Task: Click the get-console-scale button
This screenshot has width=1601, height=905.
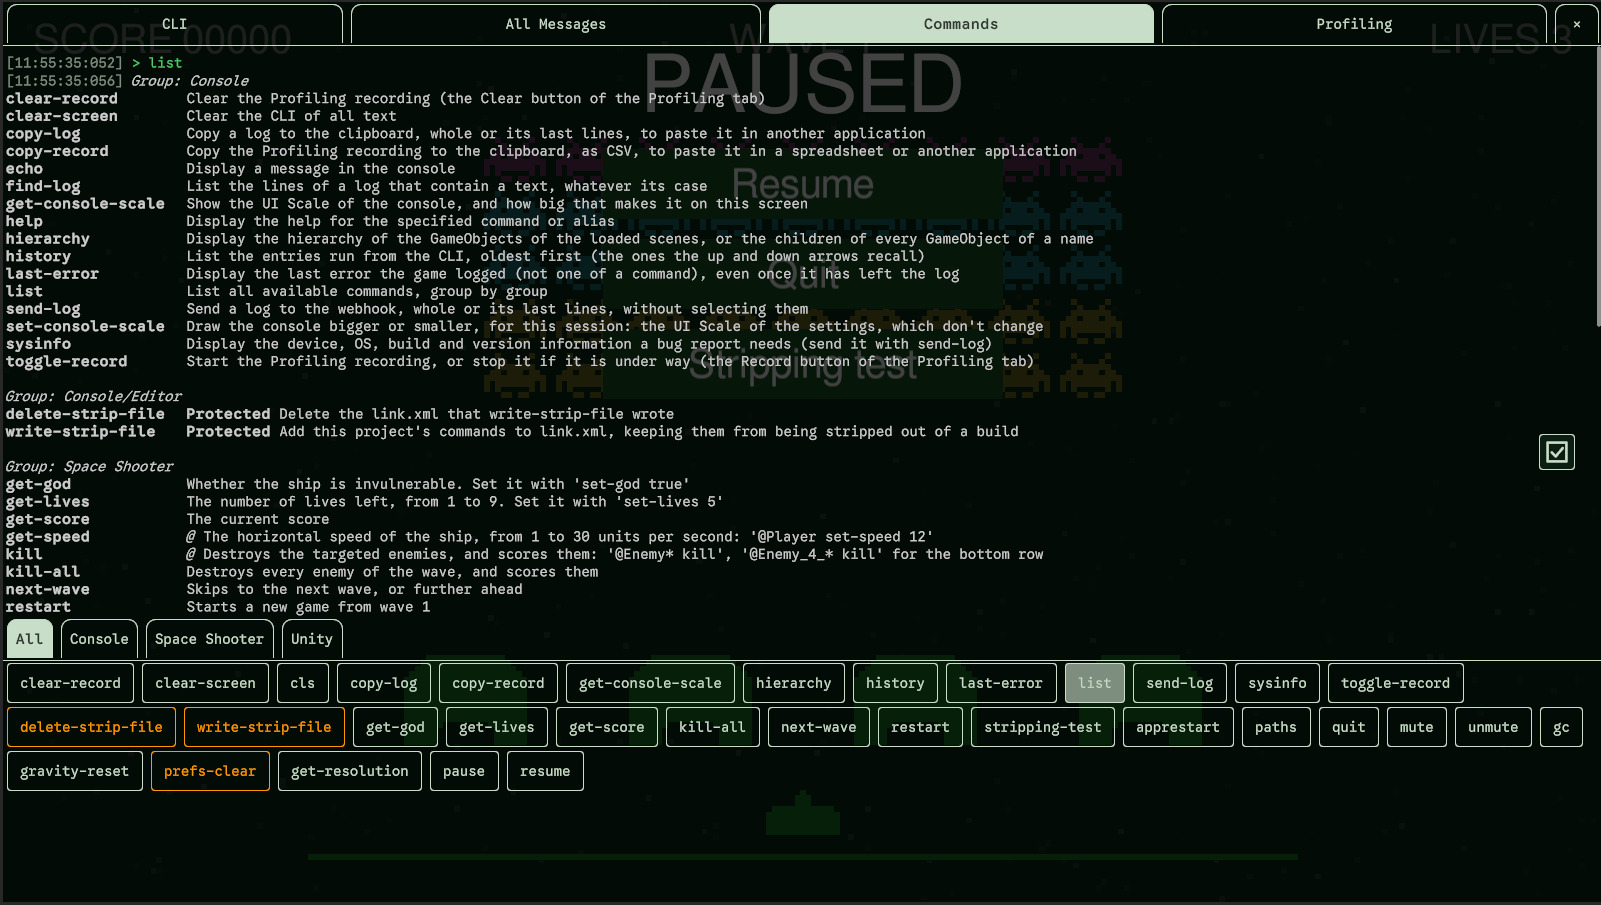Action: click(x=650, y=683)
